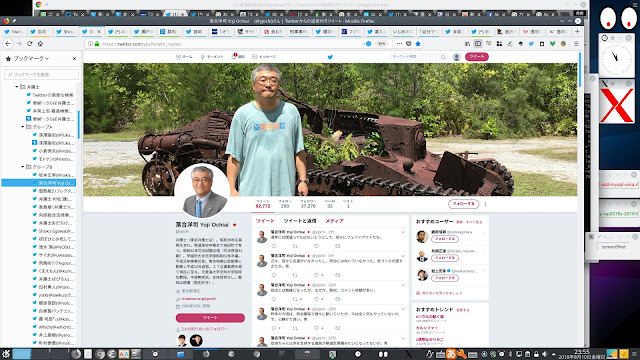This screenshot has height=360, width=640.
Task: Close the active tab with its X
Action: click(x=98, y=31)
